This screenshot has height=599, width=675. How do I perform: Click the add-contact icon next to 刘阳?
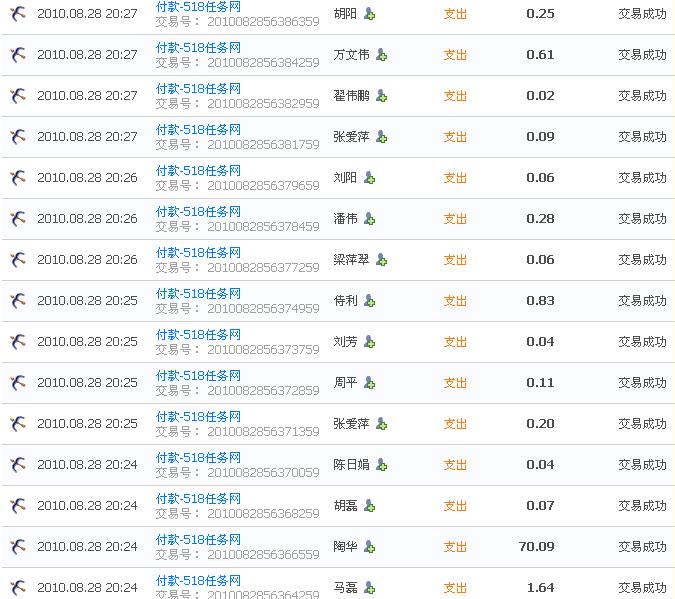click(370, 178)
